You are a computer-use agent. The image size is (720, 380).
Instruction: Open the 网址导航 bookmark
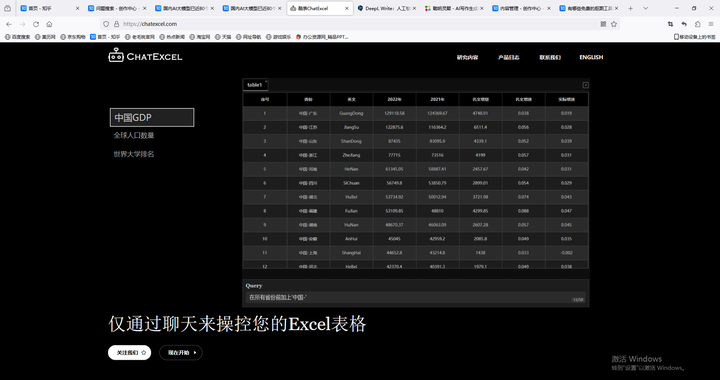(x=248, y=37)
